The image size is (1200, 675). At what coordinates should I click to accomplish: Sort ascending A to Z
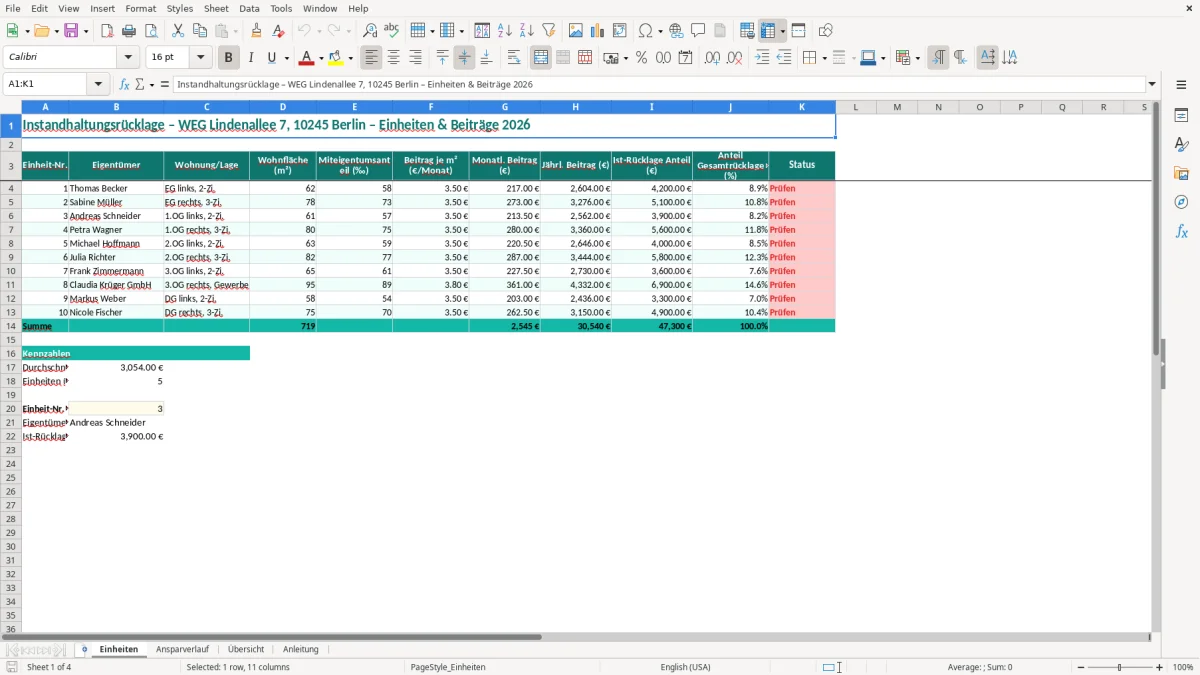coord(505,31)
